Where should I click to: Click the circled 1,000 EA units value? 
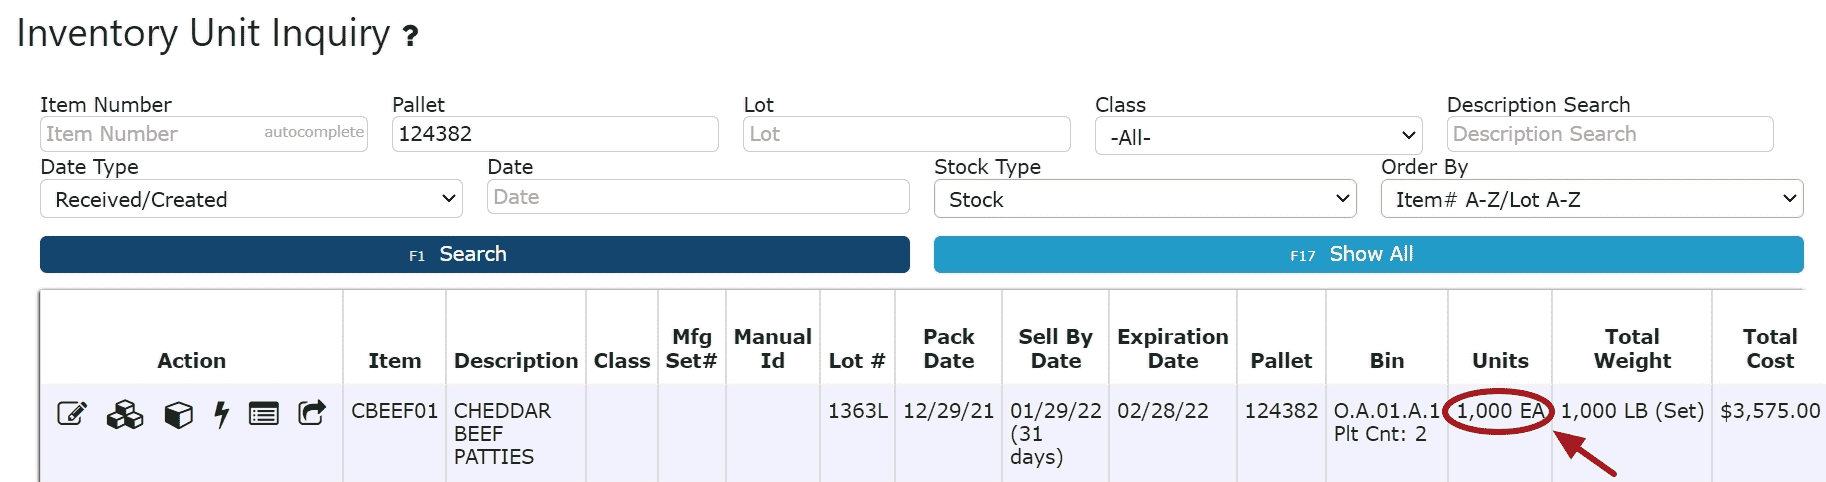[1499, 411]
